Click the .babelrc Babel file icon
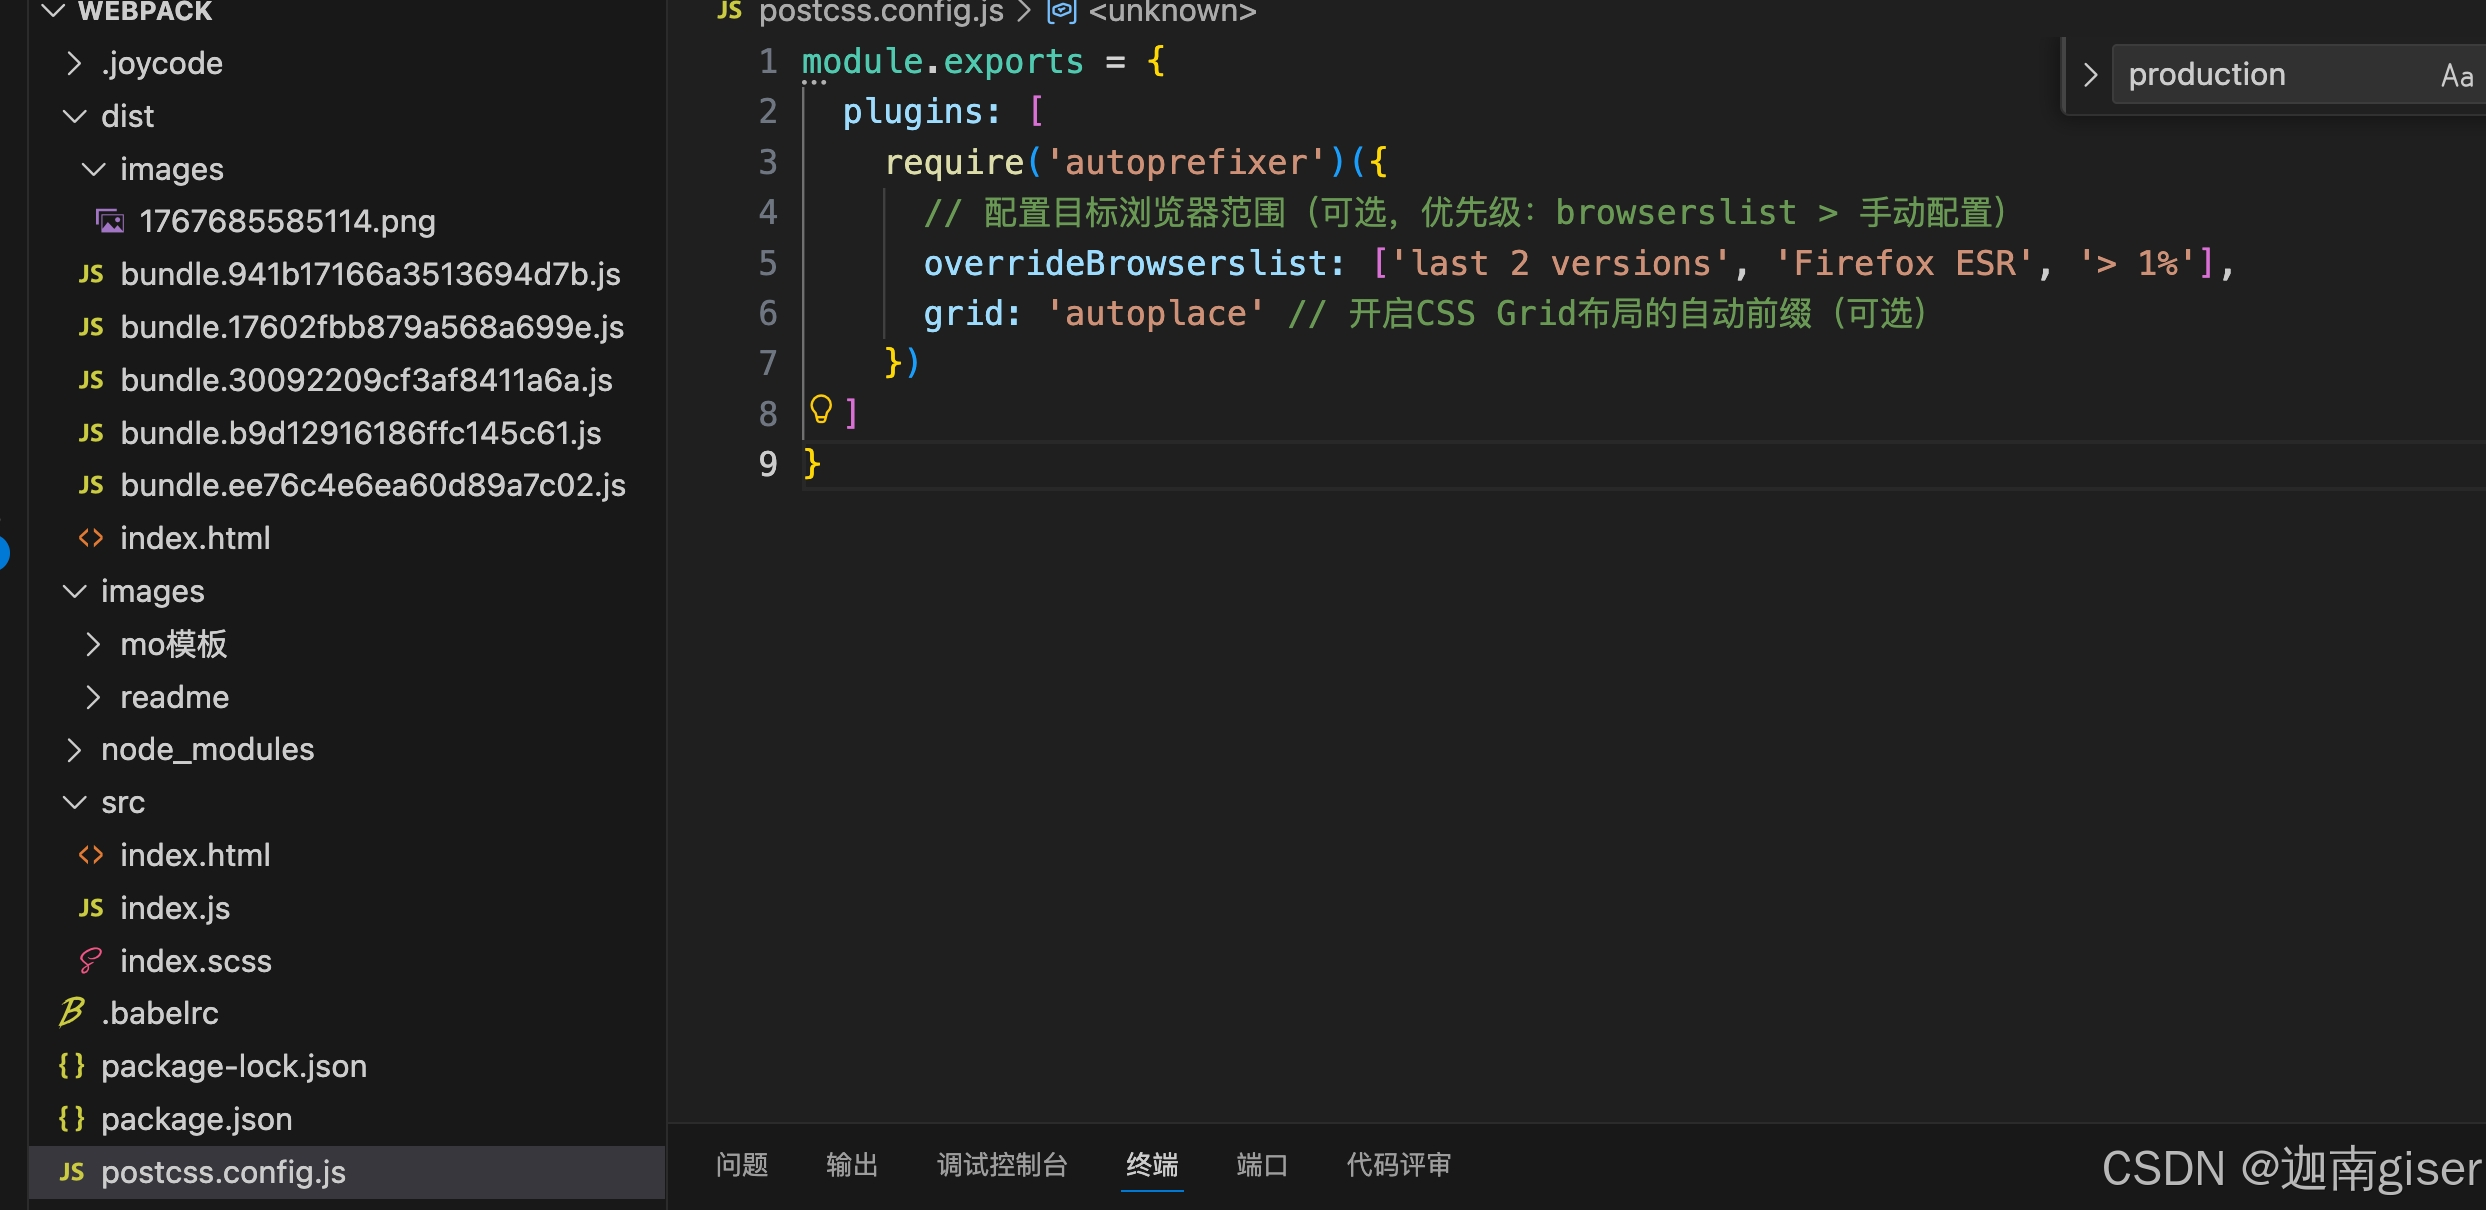 pyautogui.click(x=72, y=1013)
